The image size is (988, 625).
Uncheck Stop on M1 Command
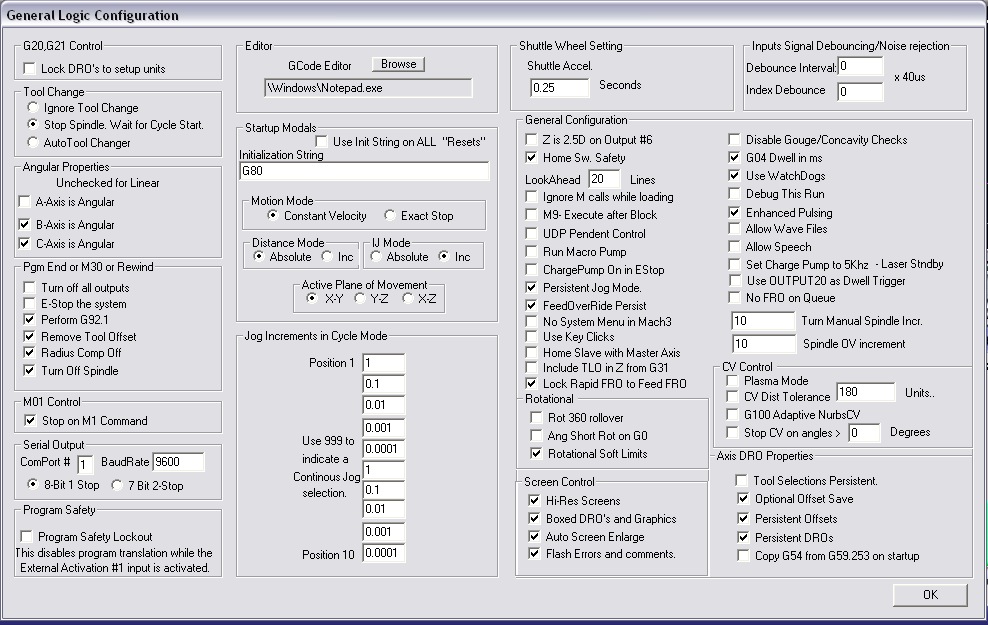click(x=30, y=421)
